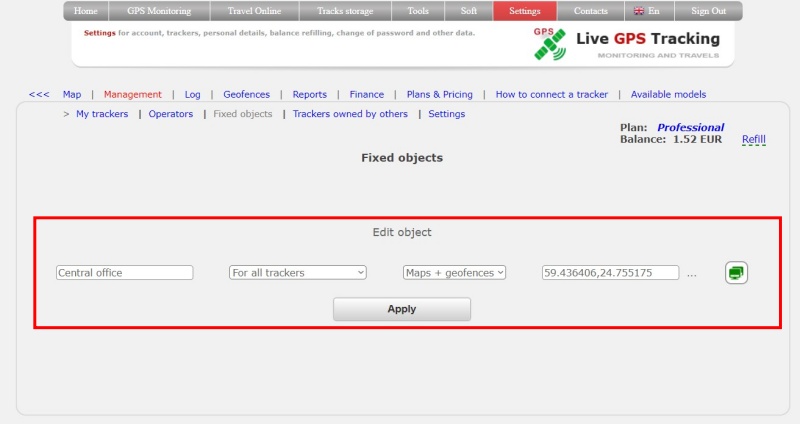Select Sign Out in the top bar
The image size is (800, 424).
(708, 11)
